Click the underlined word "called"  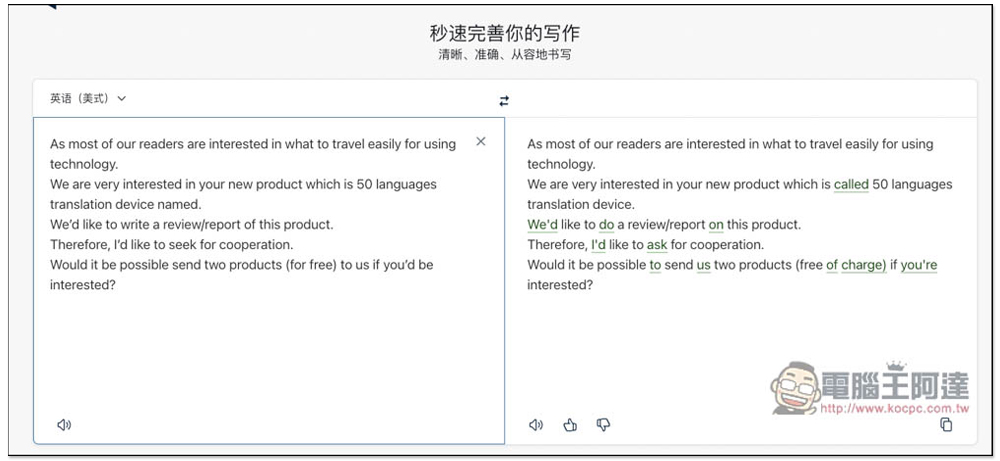point(851,184)
